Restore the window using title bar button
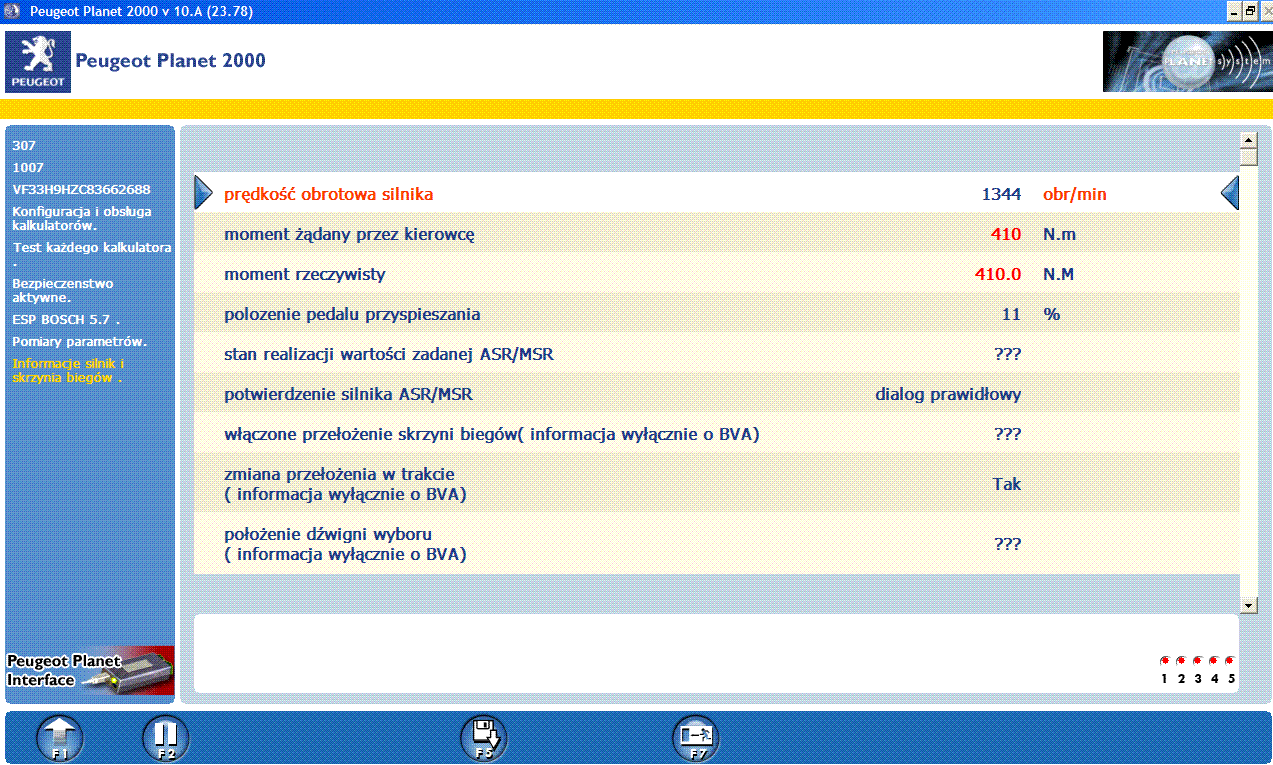Viewport: 1273px width, 765px height. click(x=1250, y=12)
